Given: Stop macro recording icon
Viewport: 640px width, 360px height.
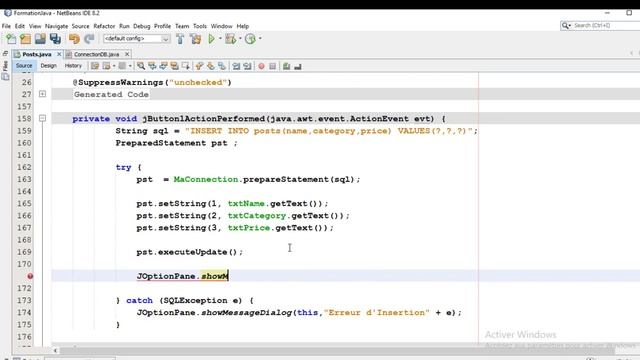Looking at the screenshot, I should [x=273, y=66].
